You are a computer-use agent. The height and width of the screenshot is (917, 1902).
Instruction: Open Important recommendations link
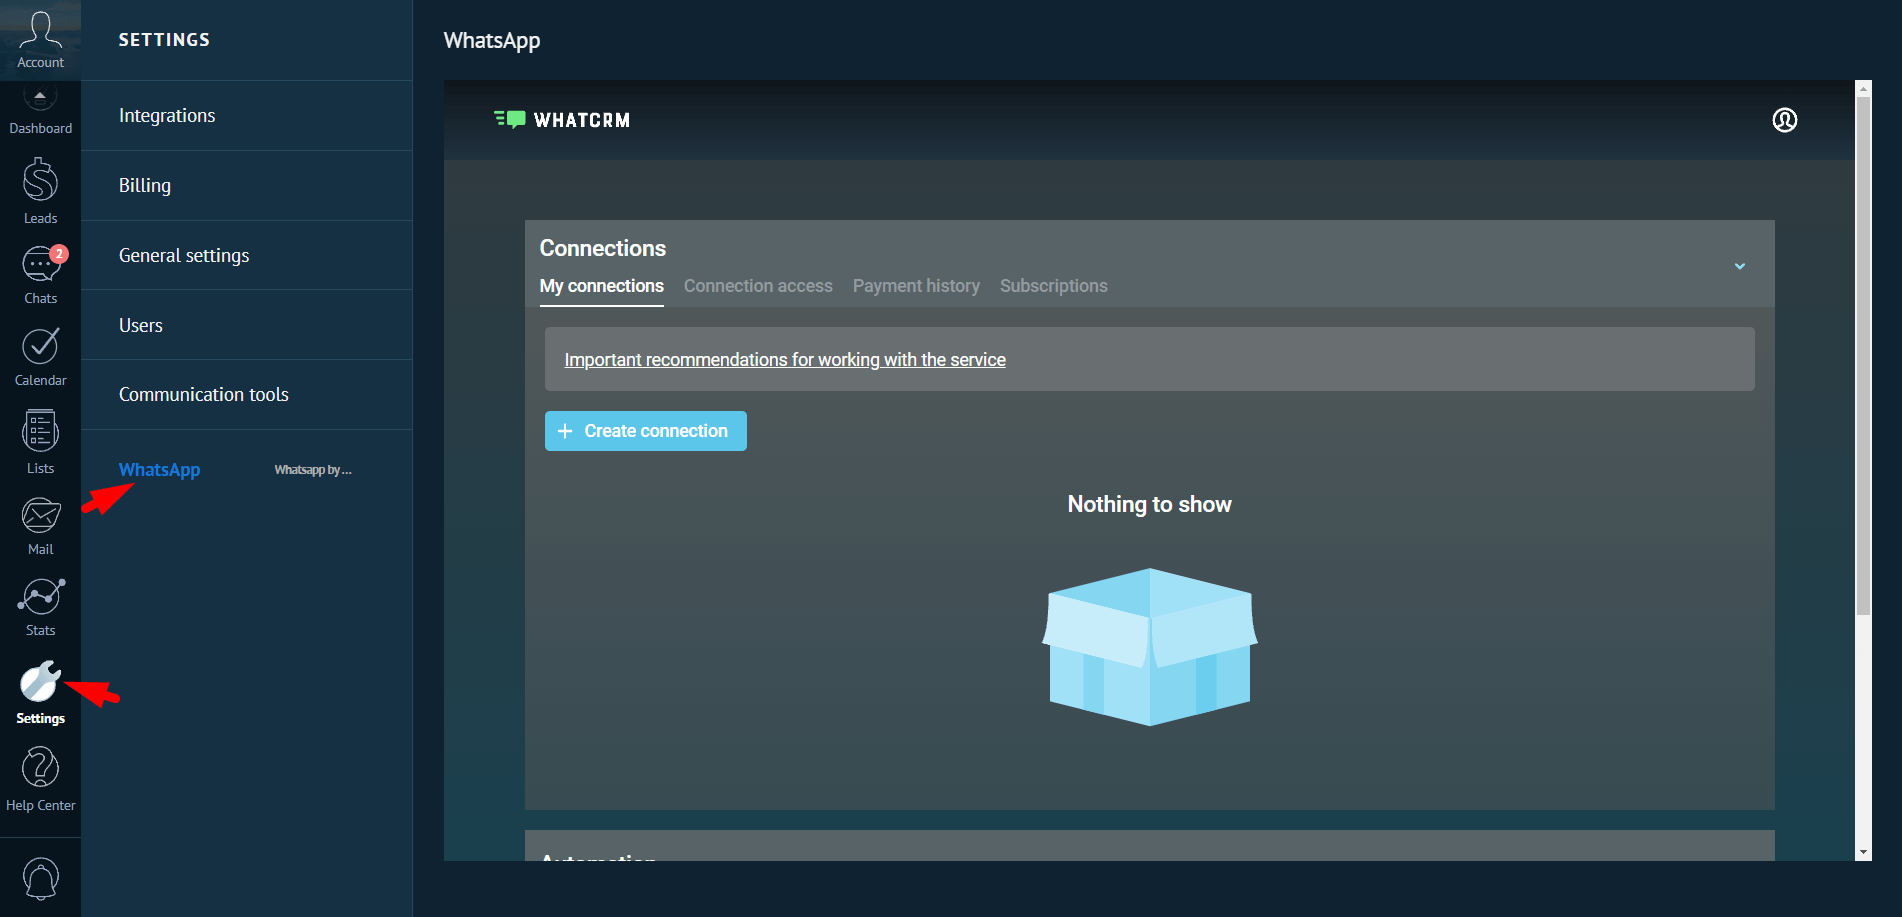[784, 360]
